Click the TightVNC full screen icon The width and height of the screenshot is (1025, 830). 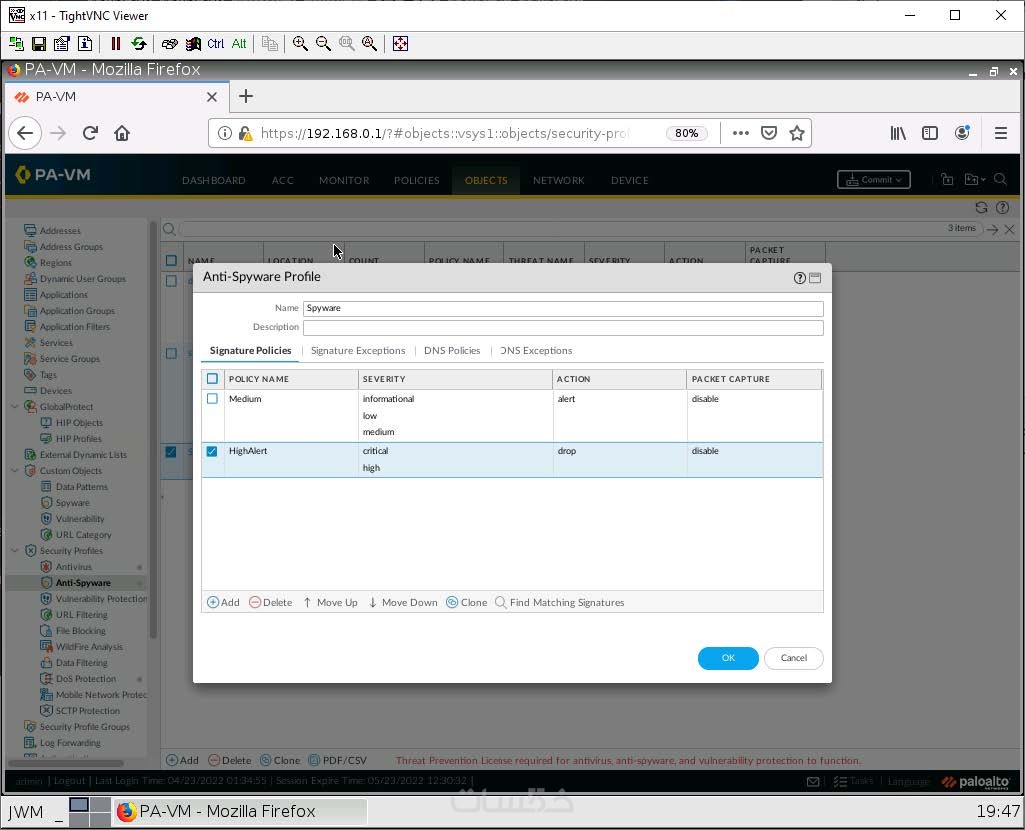pyautogui.click(x=400, y=44)
